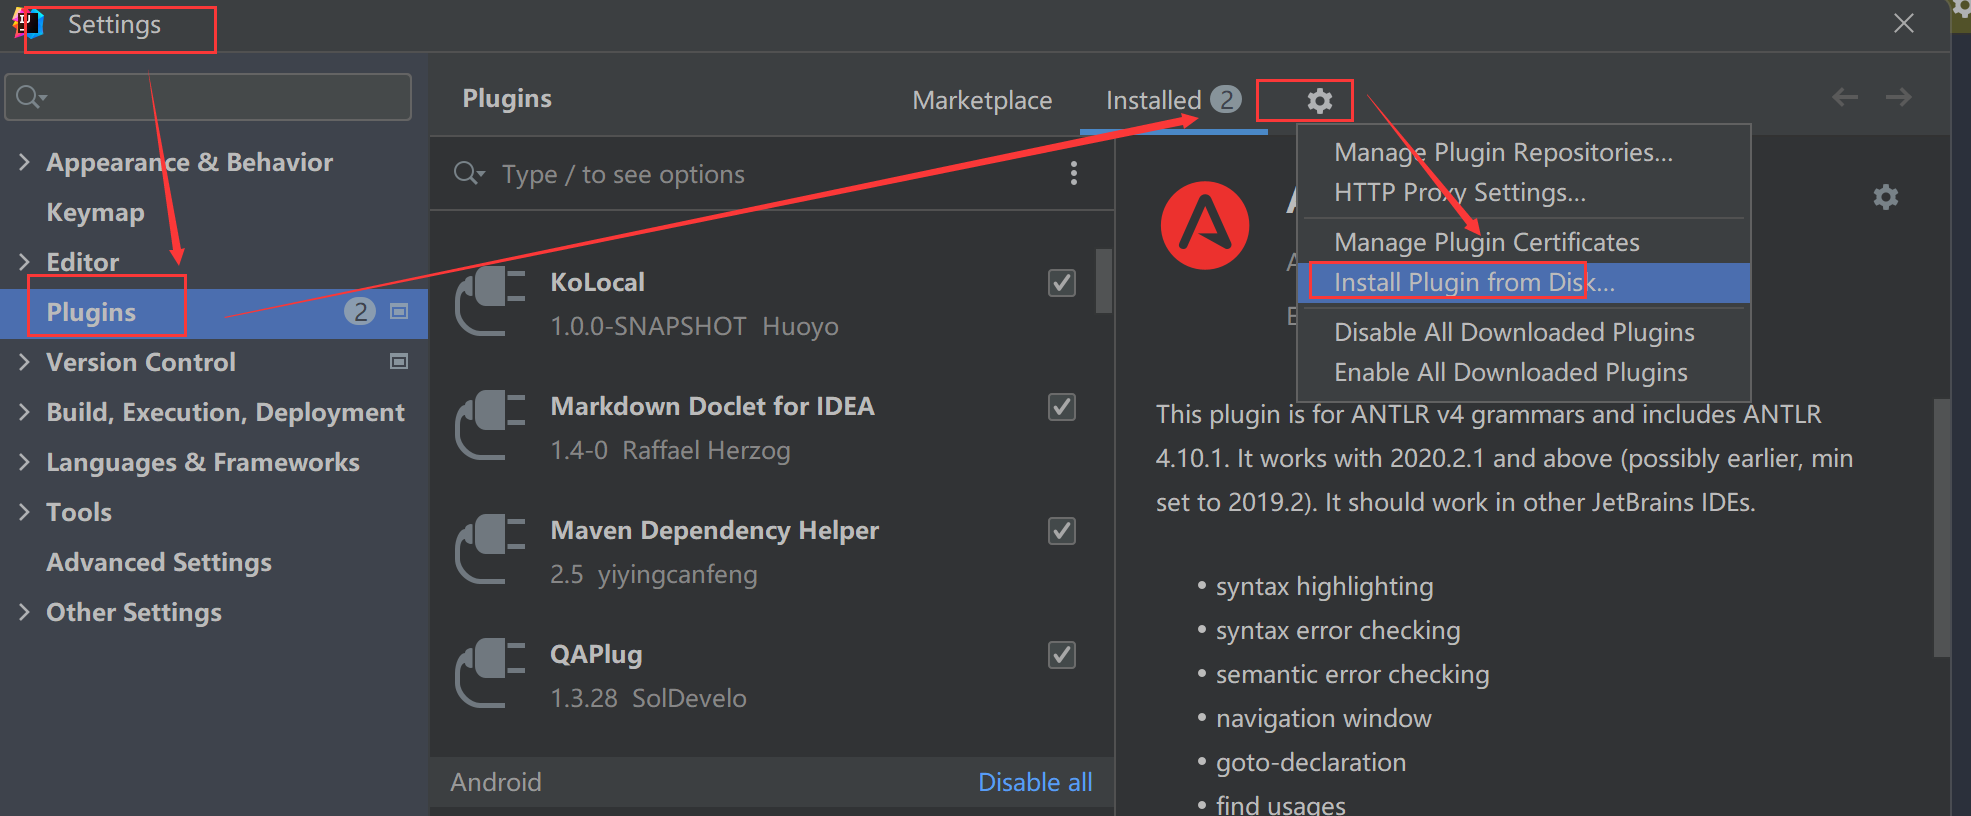Expand the Tools settings node
Image resolution: width=1971 pixels, height=816 pixels.
[25, 512]
